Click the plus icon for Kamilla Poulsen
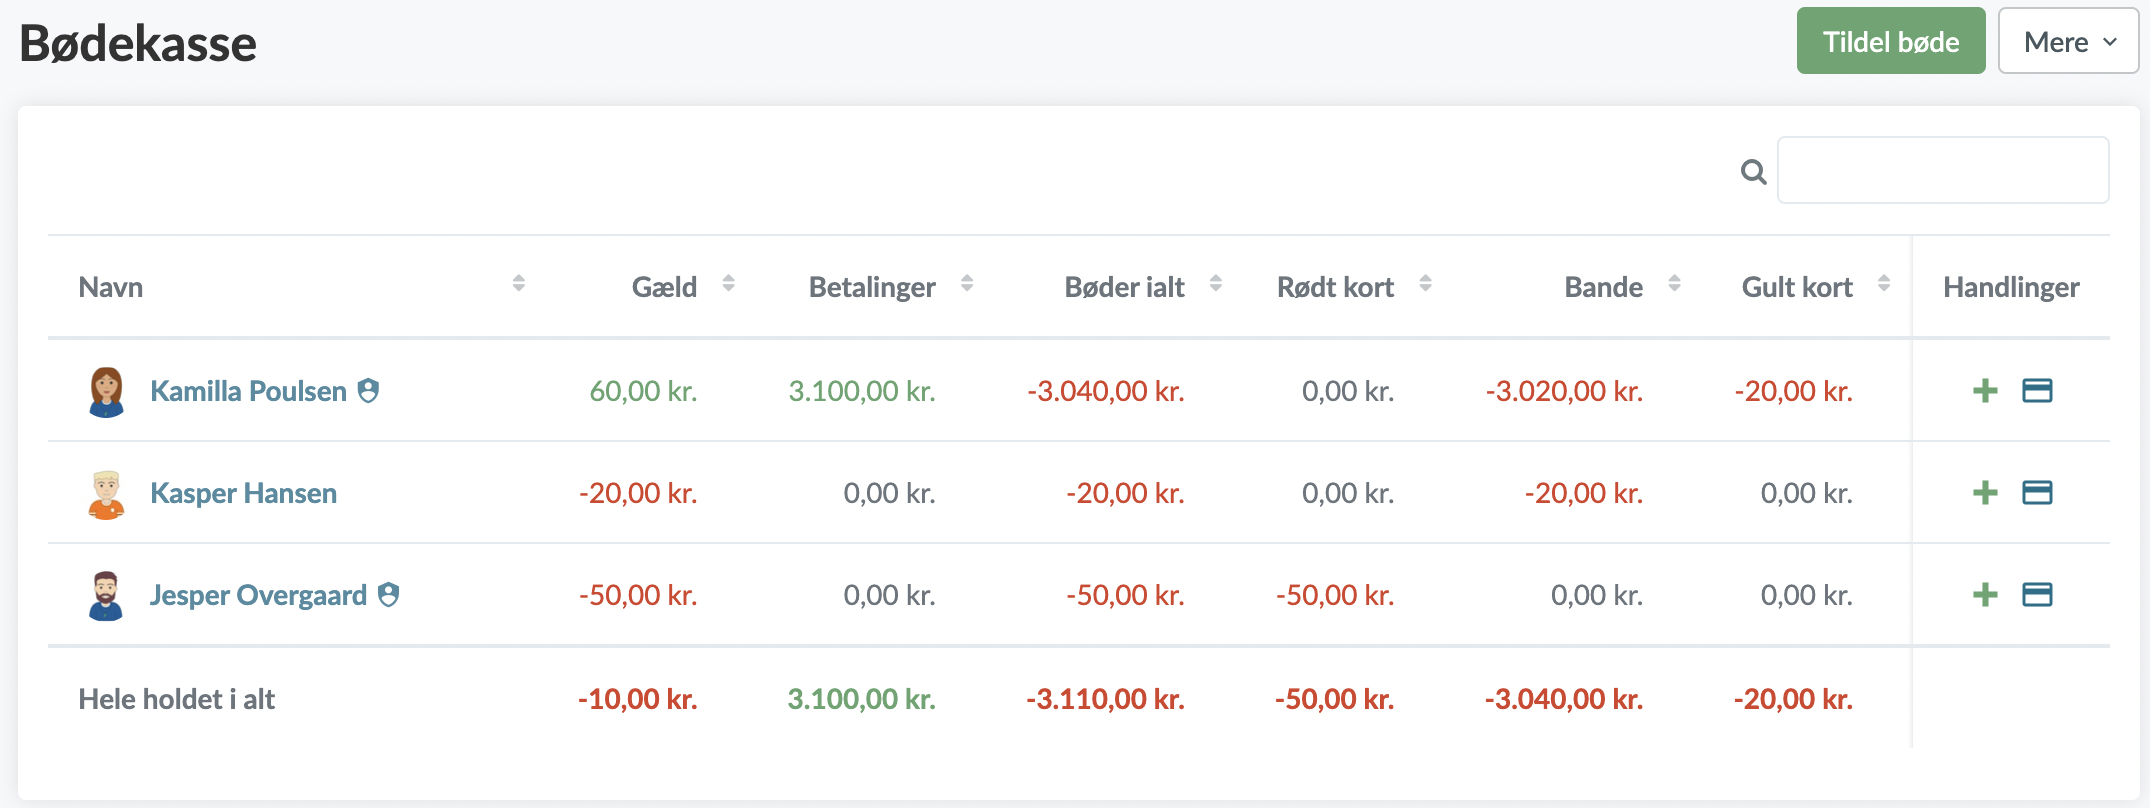The height and width of the screenshot is (808, 2150). 1985,391
